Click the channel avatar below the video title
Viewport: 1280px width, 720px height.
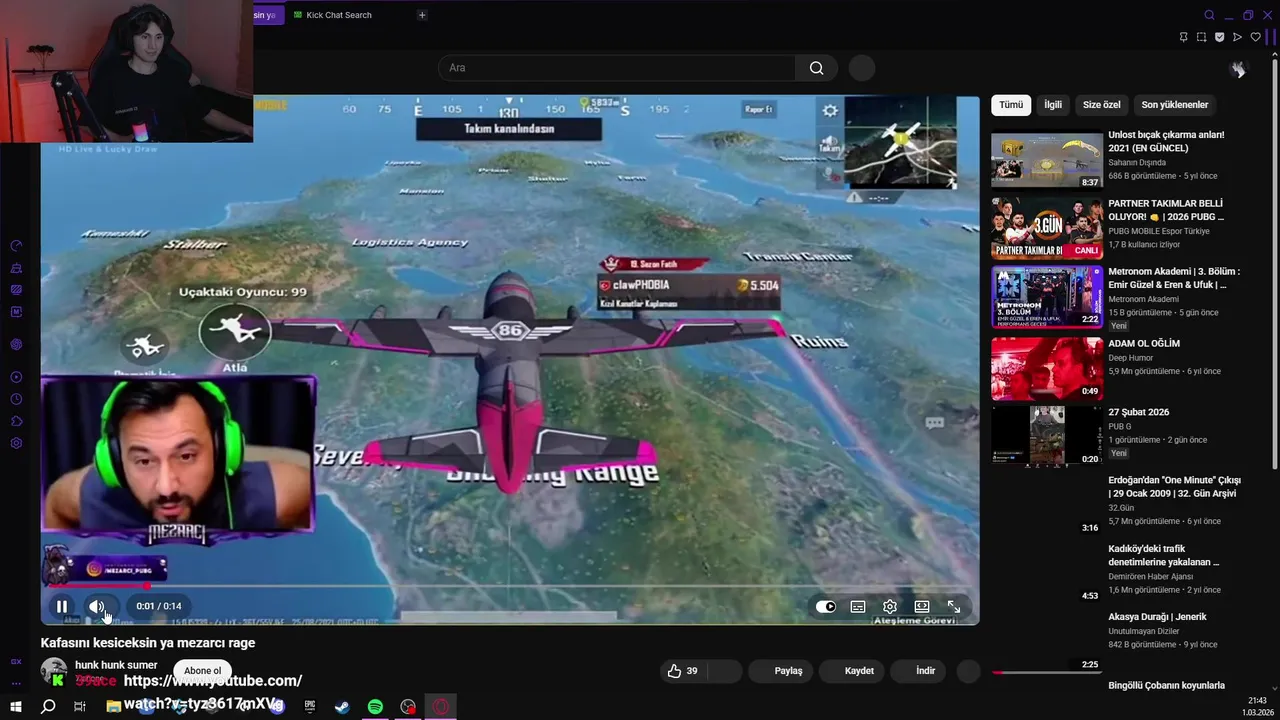[54, 671]
